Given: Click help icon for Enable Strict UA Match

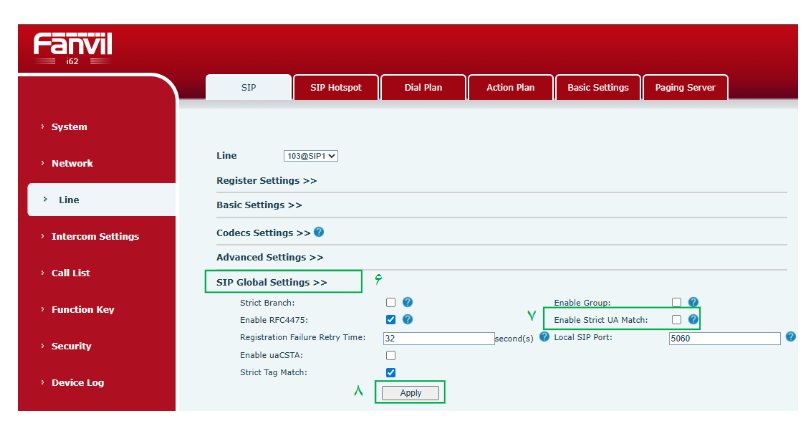Looking at the screenshot, I should [x=693, y=320].
